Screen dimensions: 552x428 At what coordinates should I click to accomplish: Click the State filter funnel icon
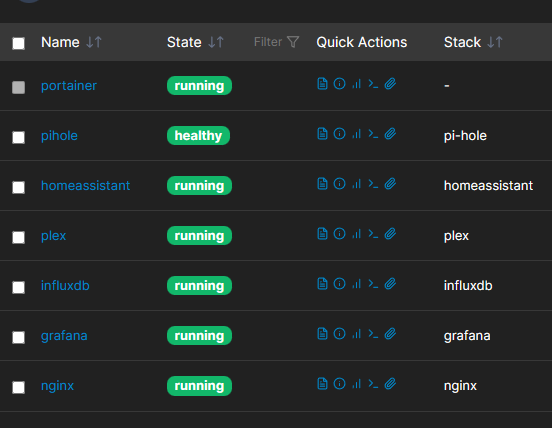tap(293, 42)
